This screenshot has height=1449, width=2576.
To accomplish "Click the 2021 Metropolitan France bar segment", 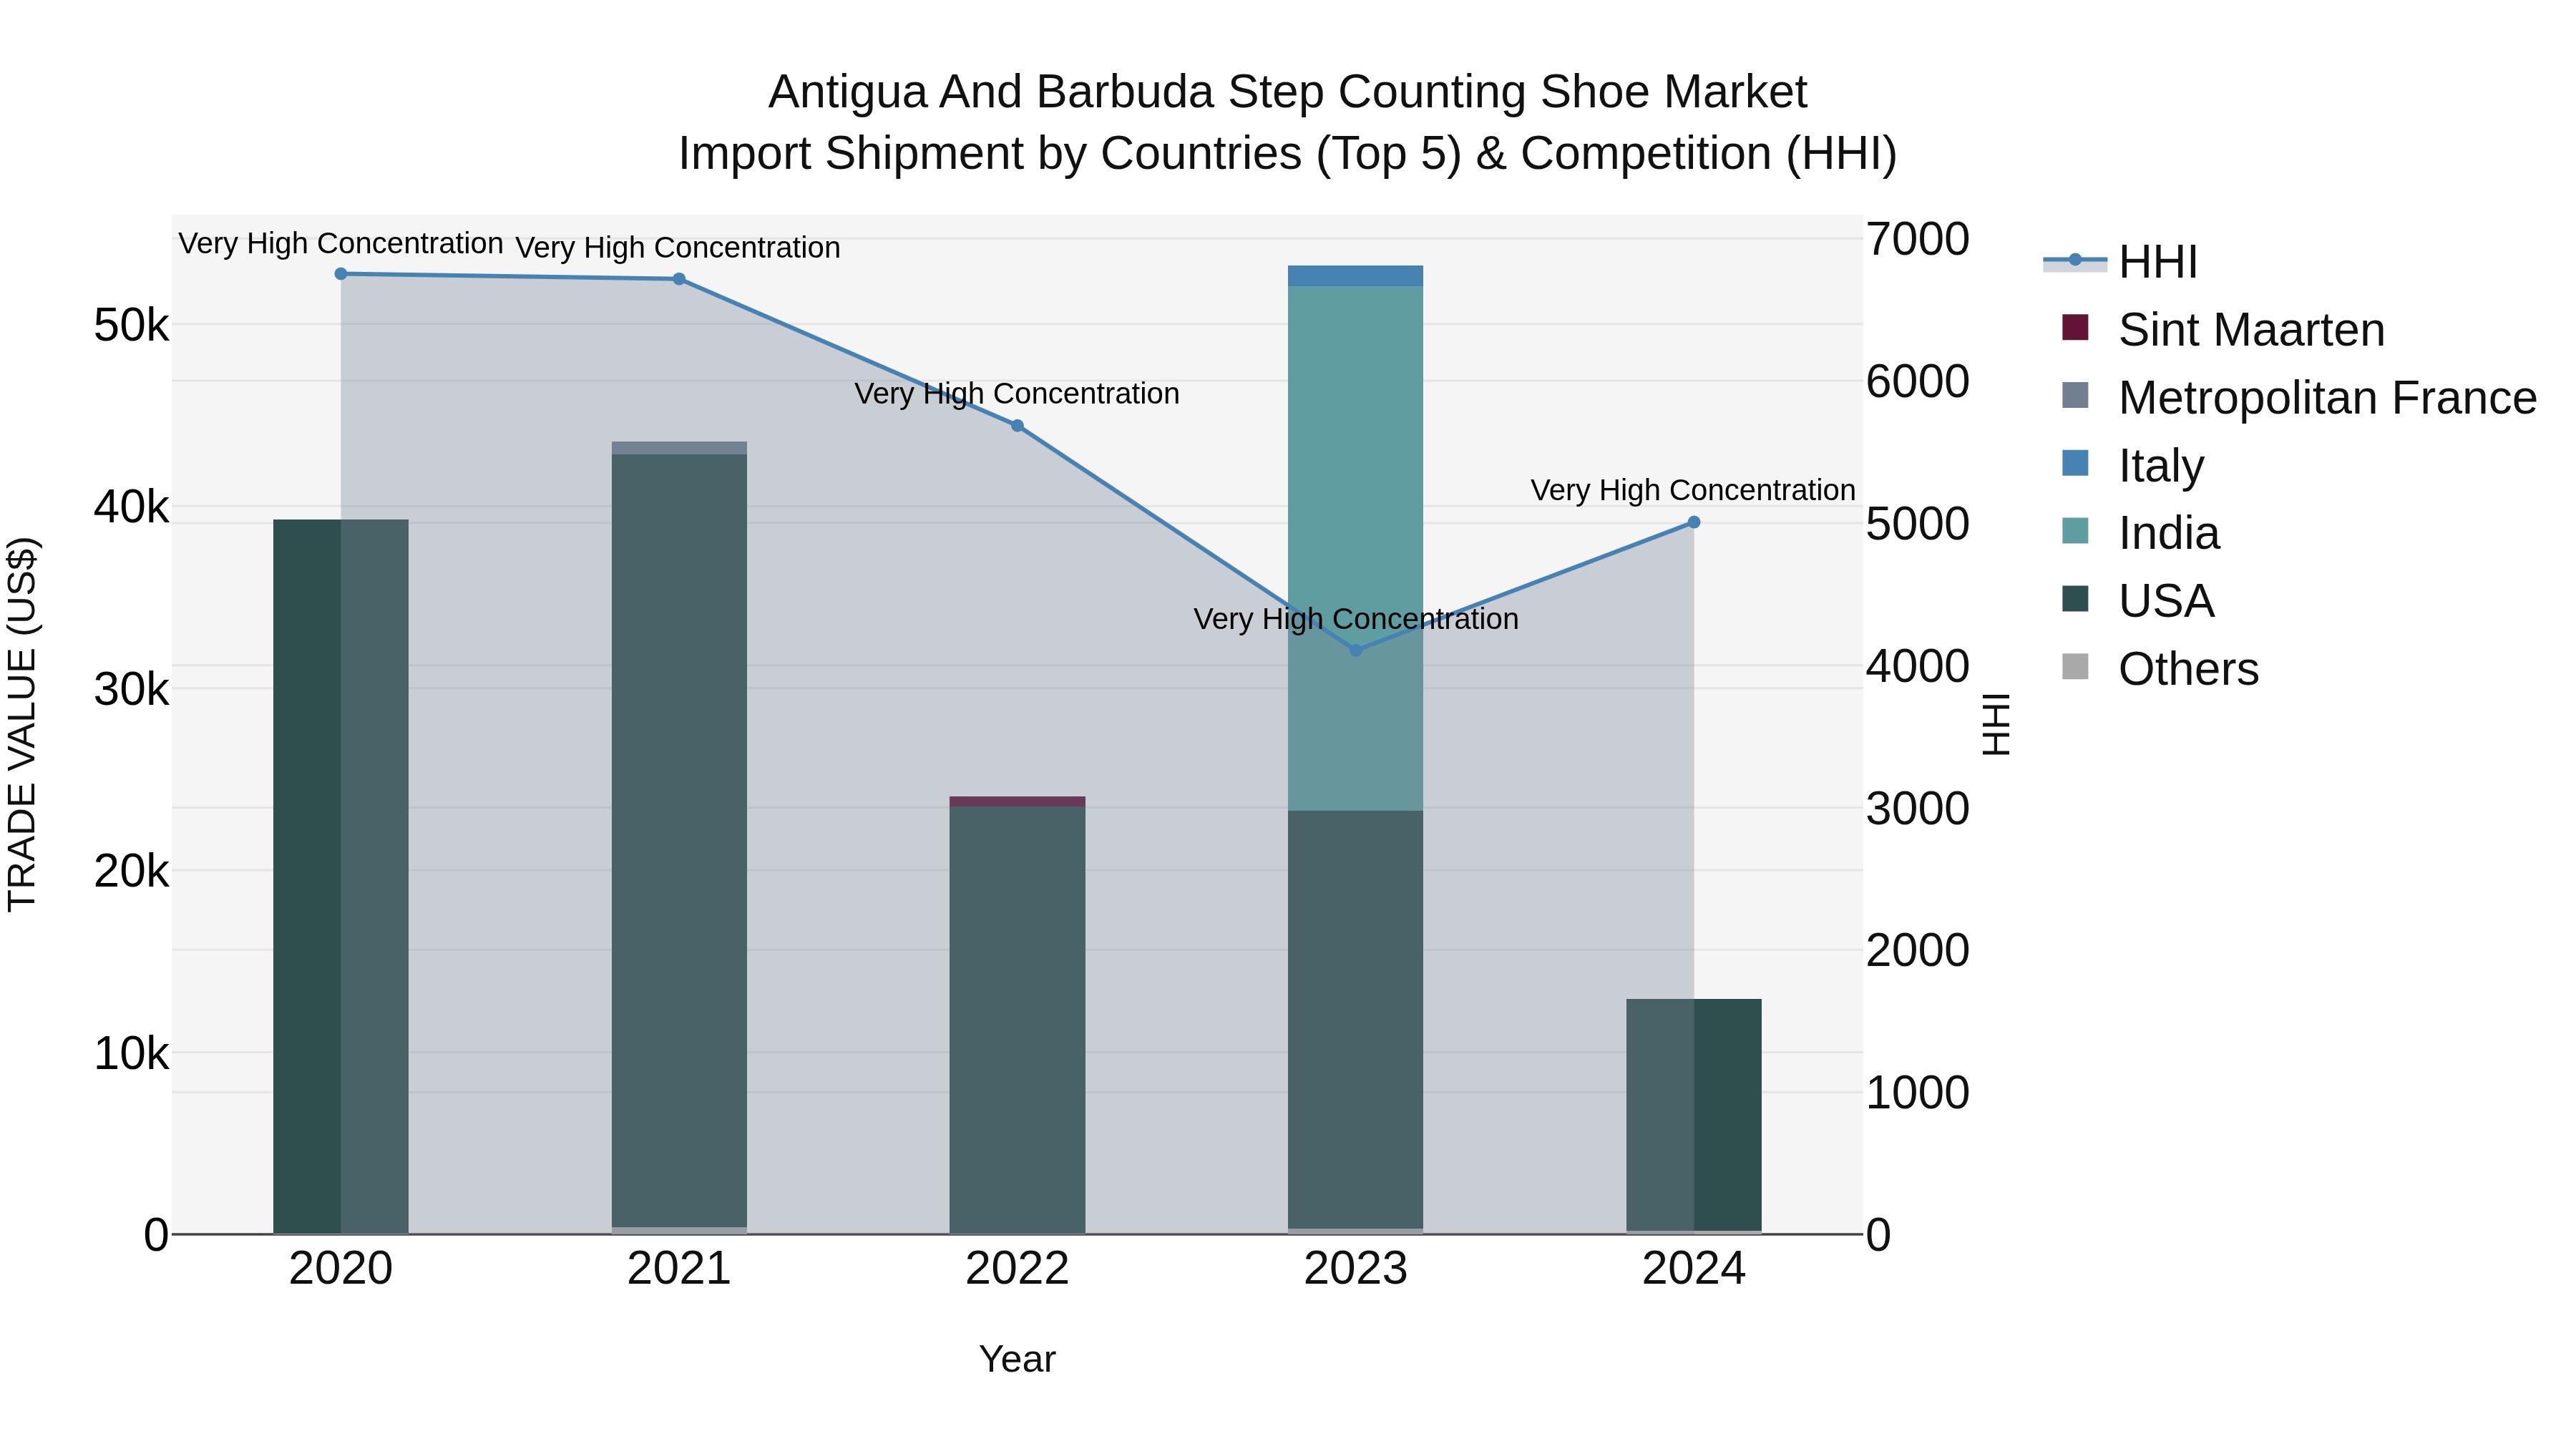I will (679, 448).
